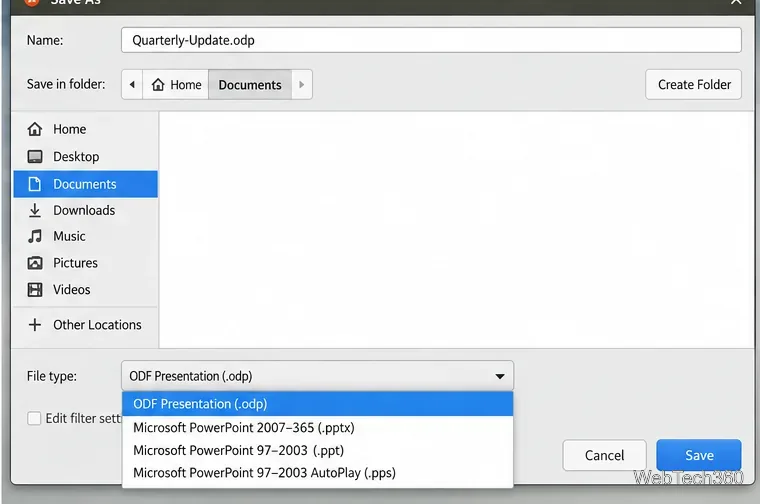Click the house icon in path bar
Viewport: 760px width, 504px height.
click(x=158, y=85)
